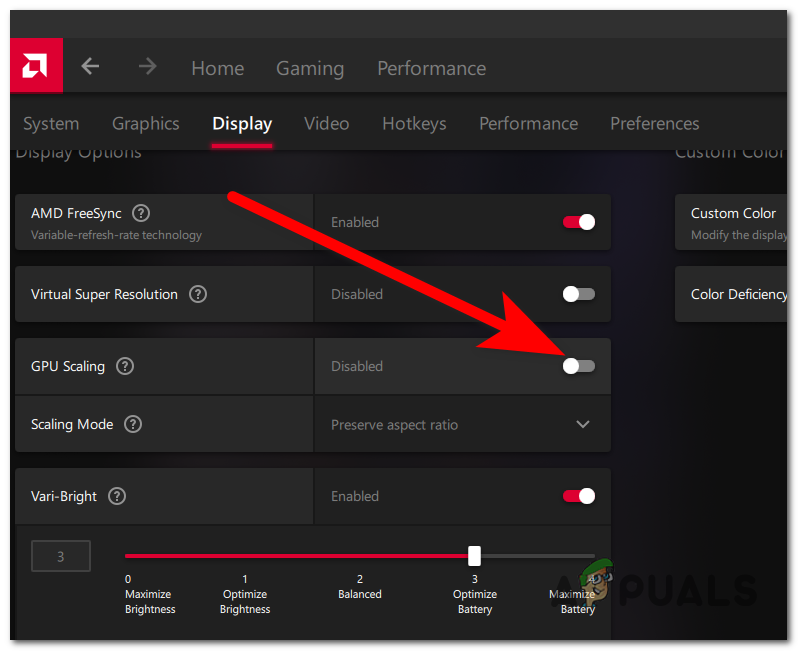Image resolution: width=798 pixels, height=651 pixels.
Task: Switch to the Video tab
Action: tap(327, 124)
